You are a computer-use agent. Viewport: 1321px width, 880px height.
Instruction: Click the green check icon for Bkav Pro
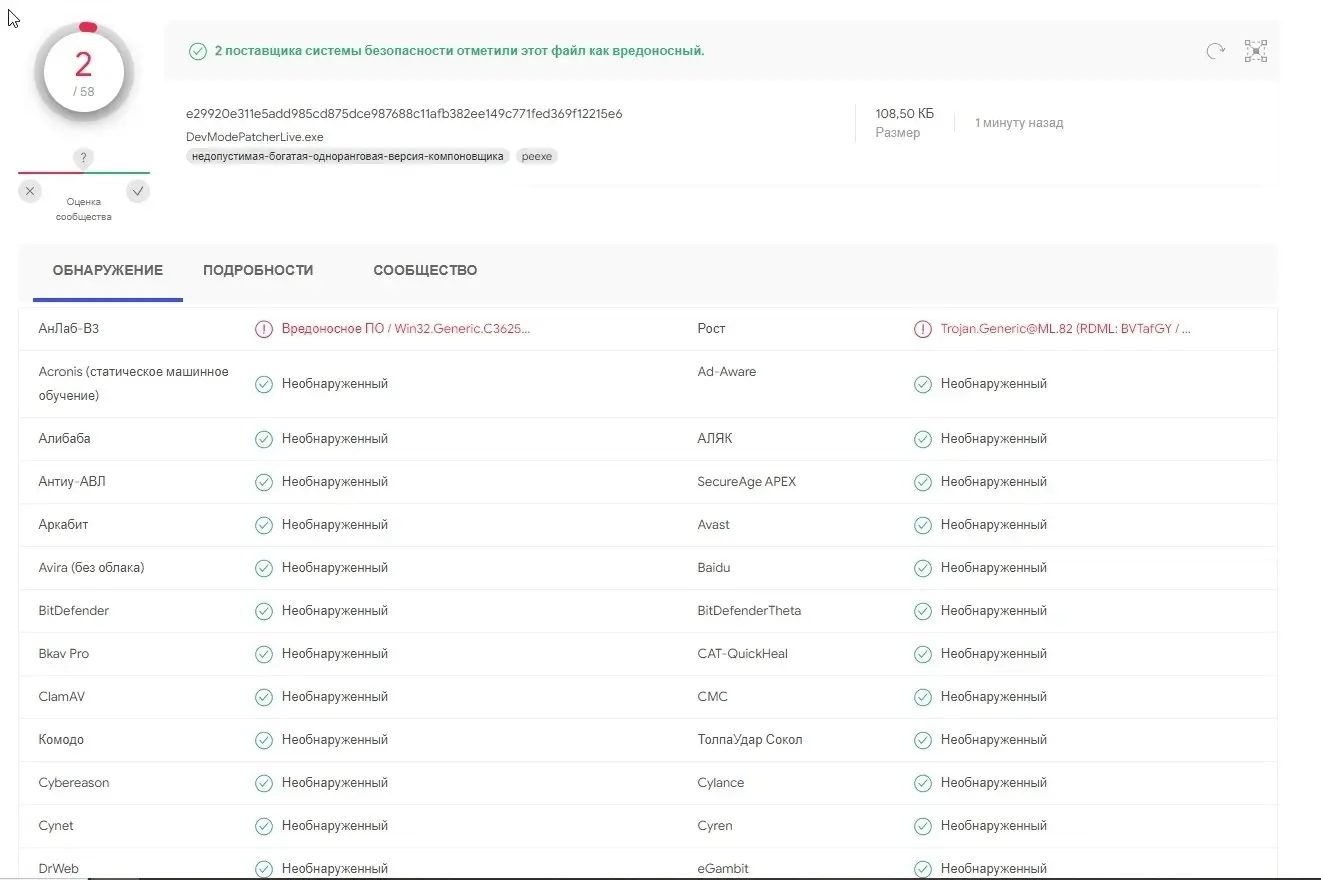pyautogui.click(x=264, y=654)
